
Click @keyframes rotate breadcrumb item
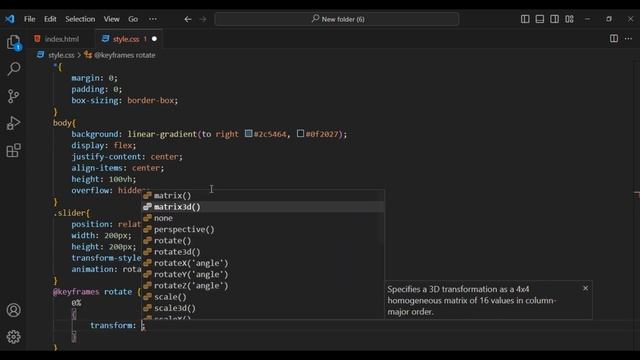point(124,55)
